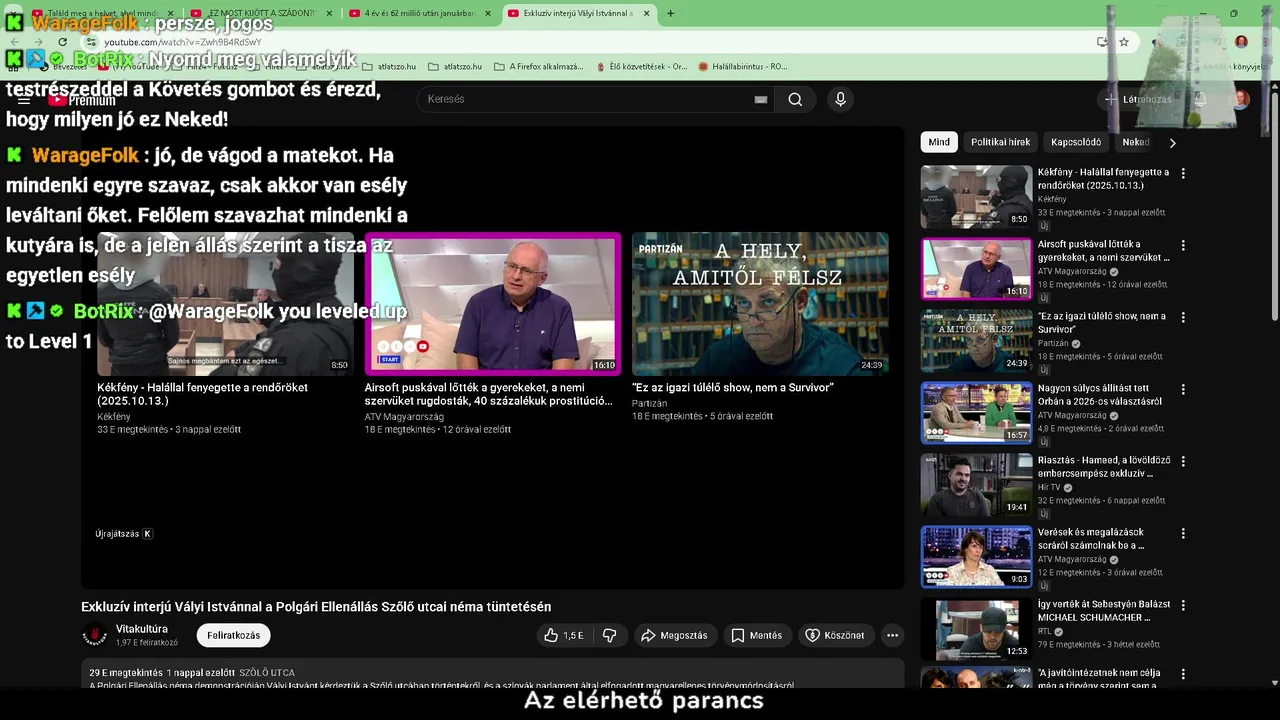The image size is (1280, 720).
Task: Switch to the '4 év és 62 millió' browser tab
Action: 420,13
